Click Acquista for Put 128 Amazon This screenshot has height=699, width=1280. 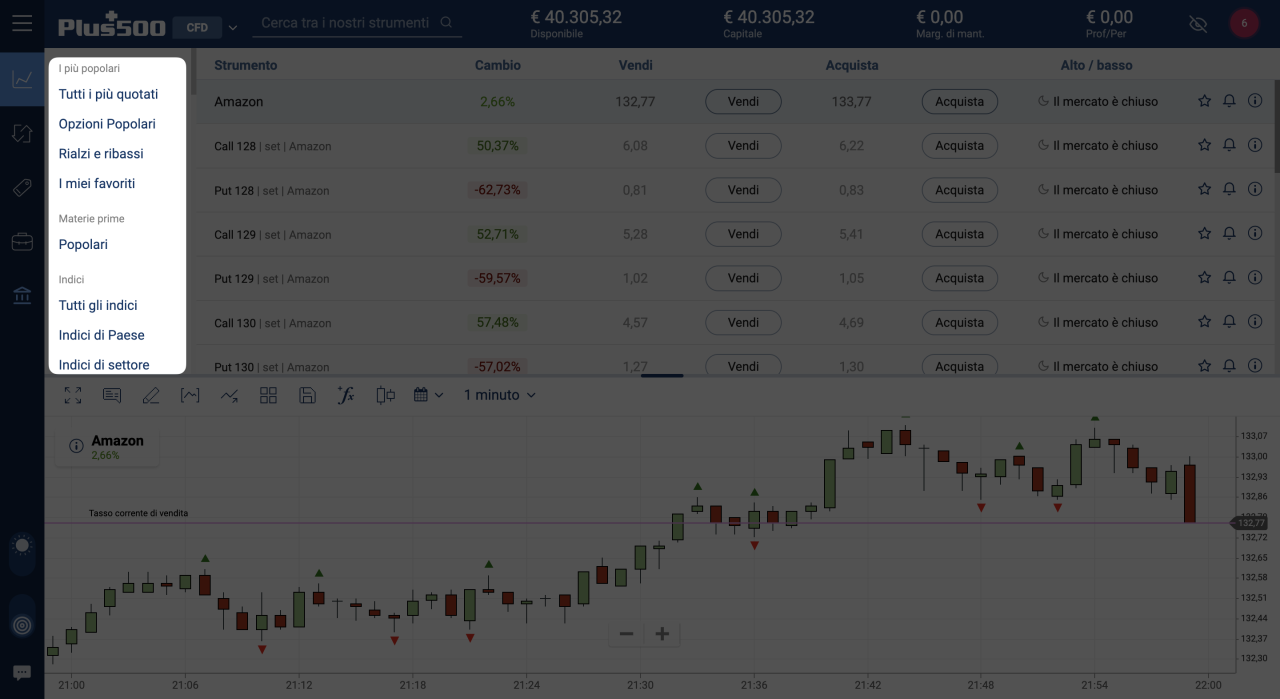pos(960,190)
